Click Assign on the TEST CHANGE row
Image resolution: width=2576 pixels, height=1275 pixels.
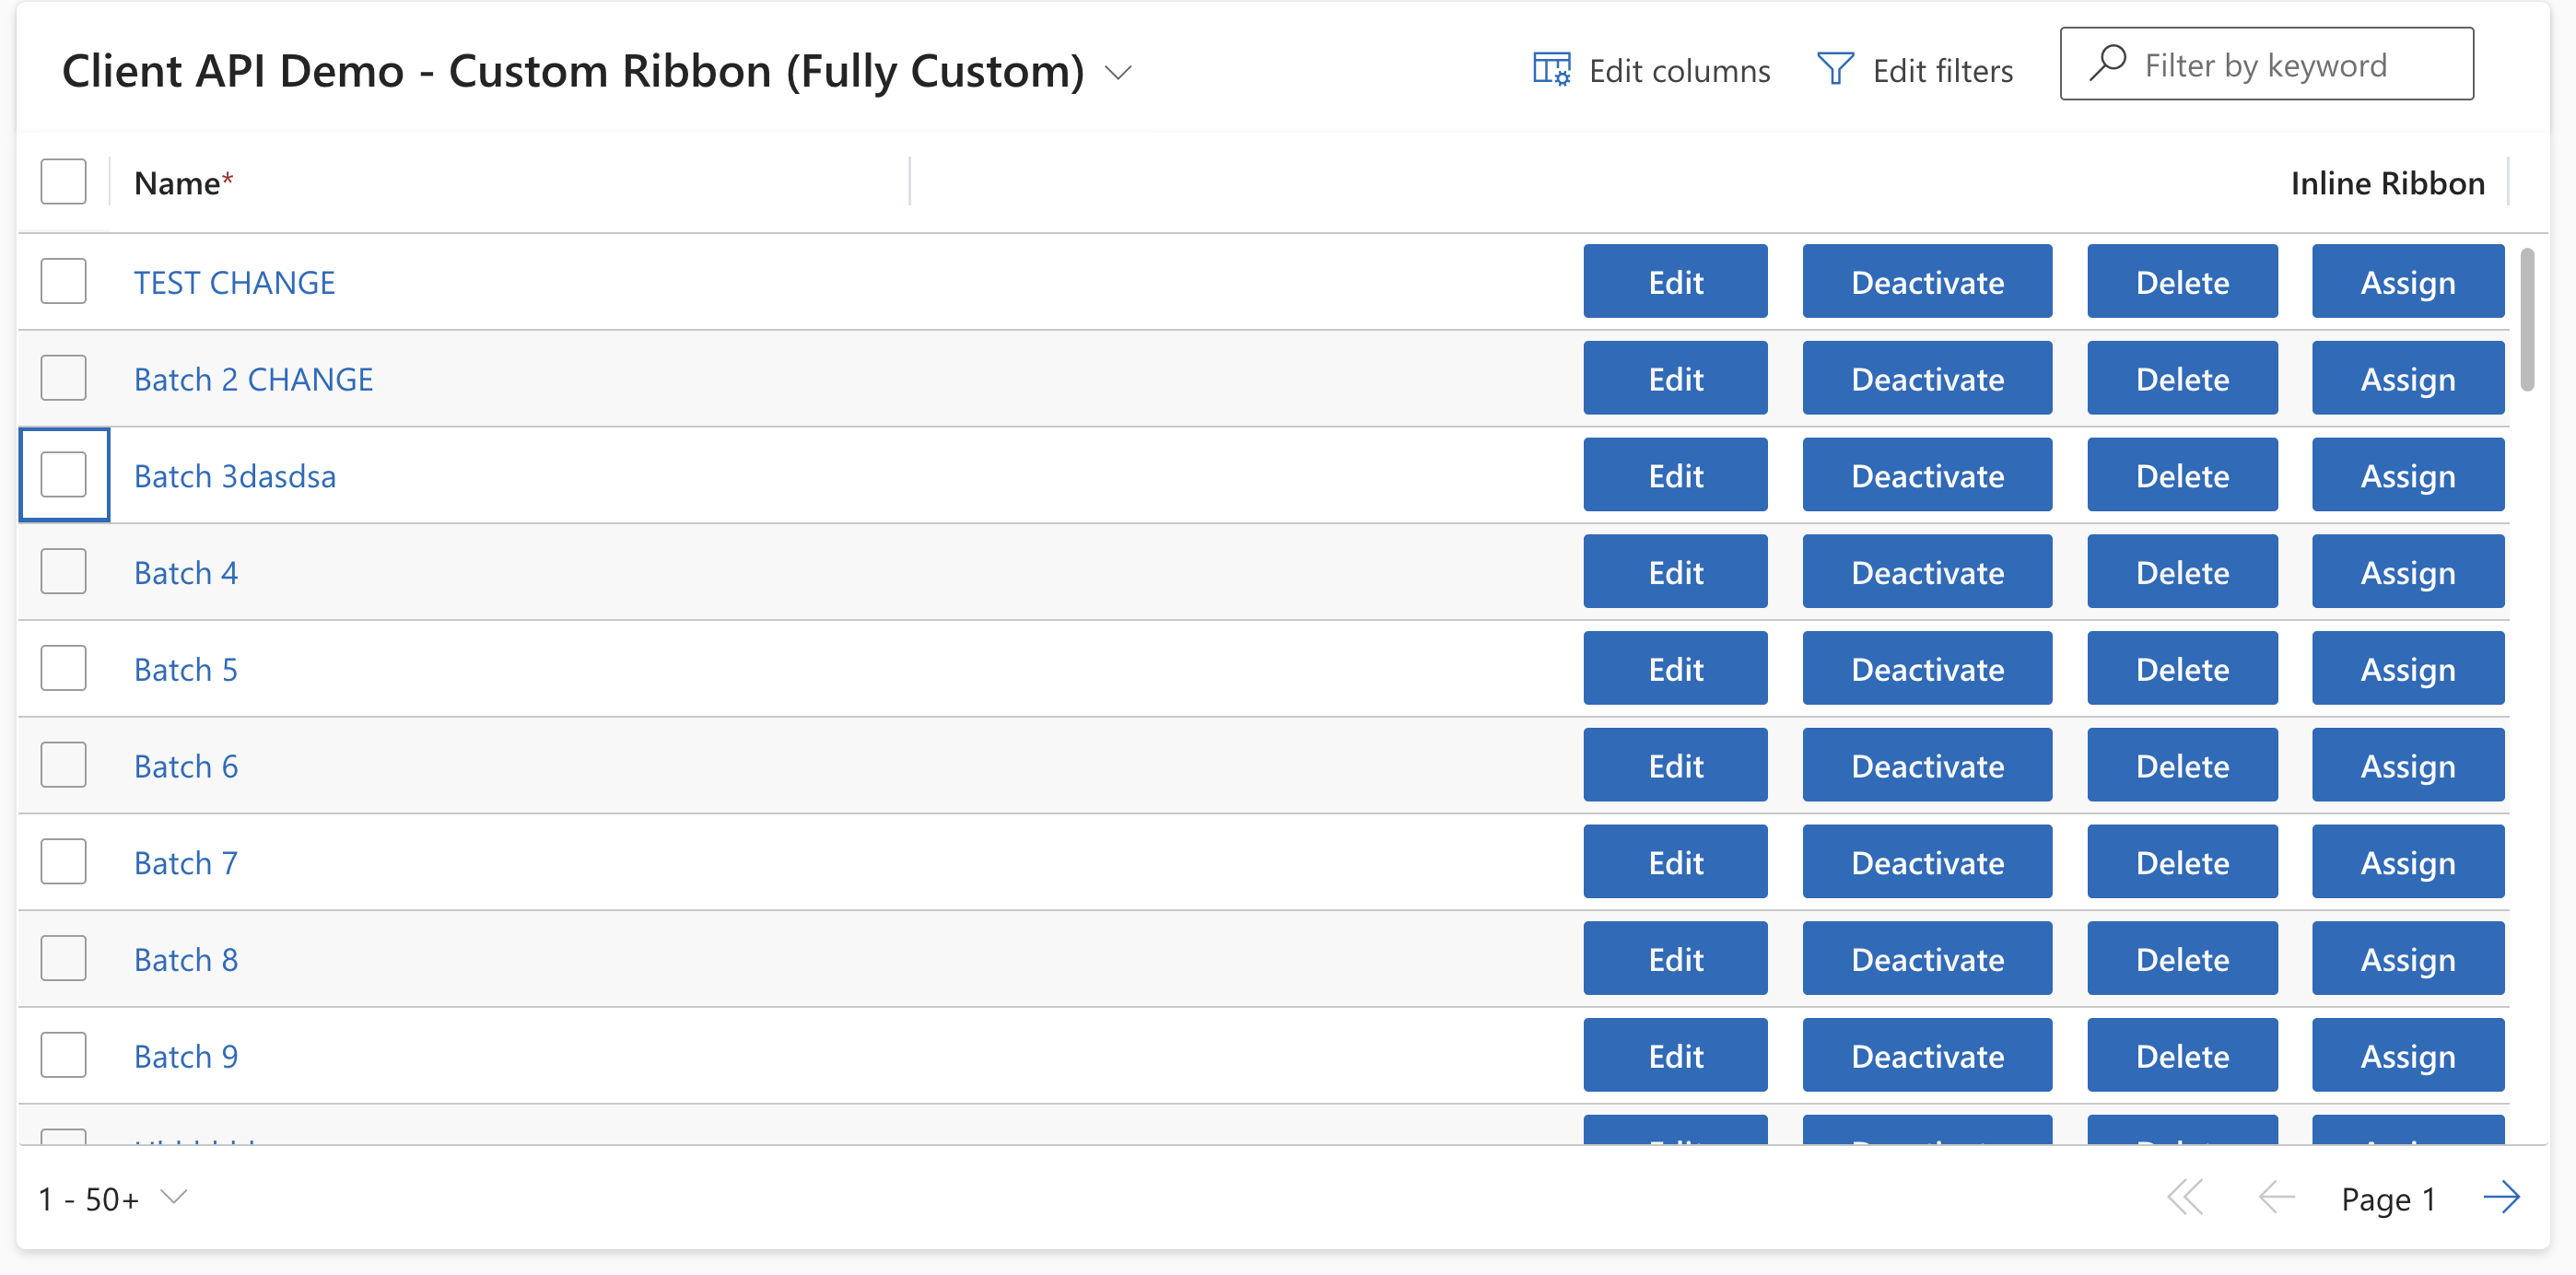[2407, 281]
